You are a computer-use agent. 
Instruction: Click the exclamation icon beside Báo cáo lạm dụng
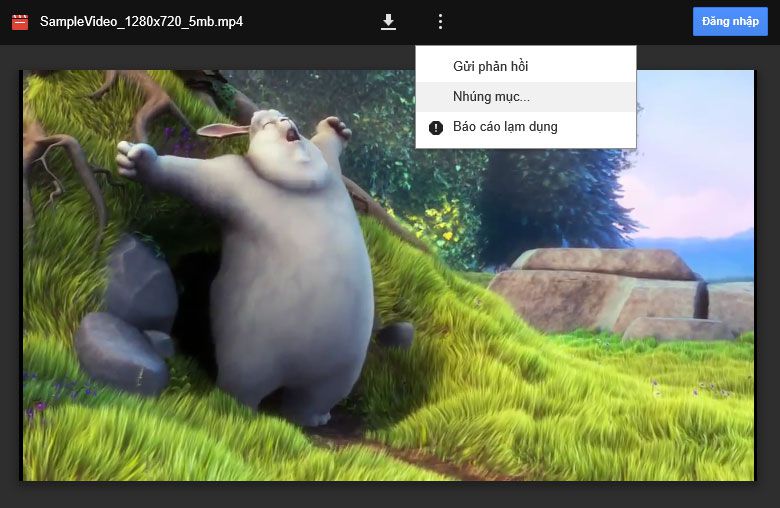(436, 128)
